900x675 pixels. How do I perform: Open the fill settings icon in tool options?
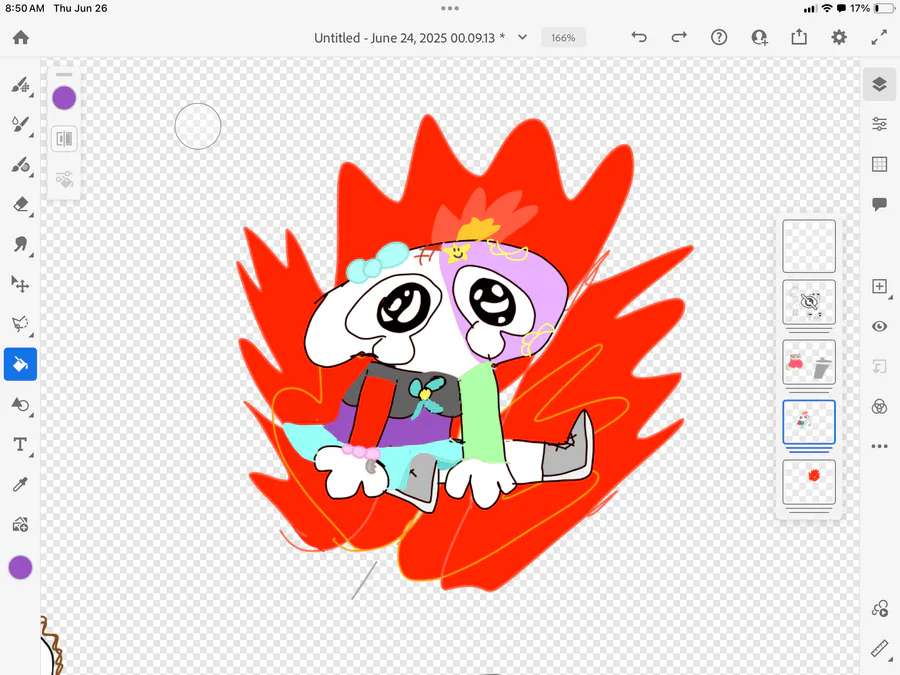coord(64,179)
